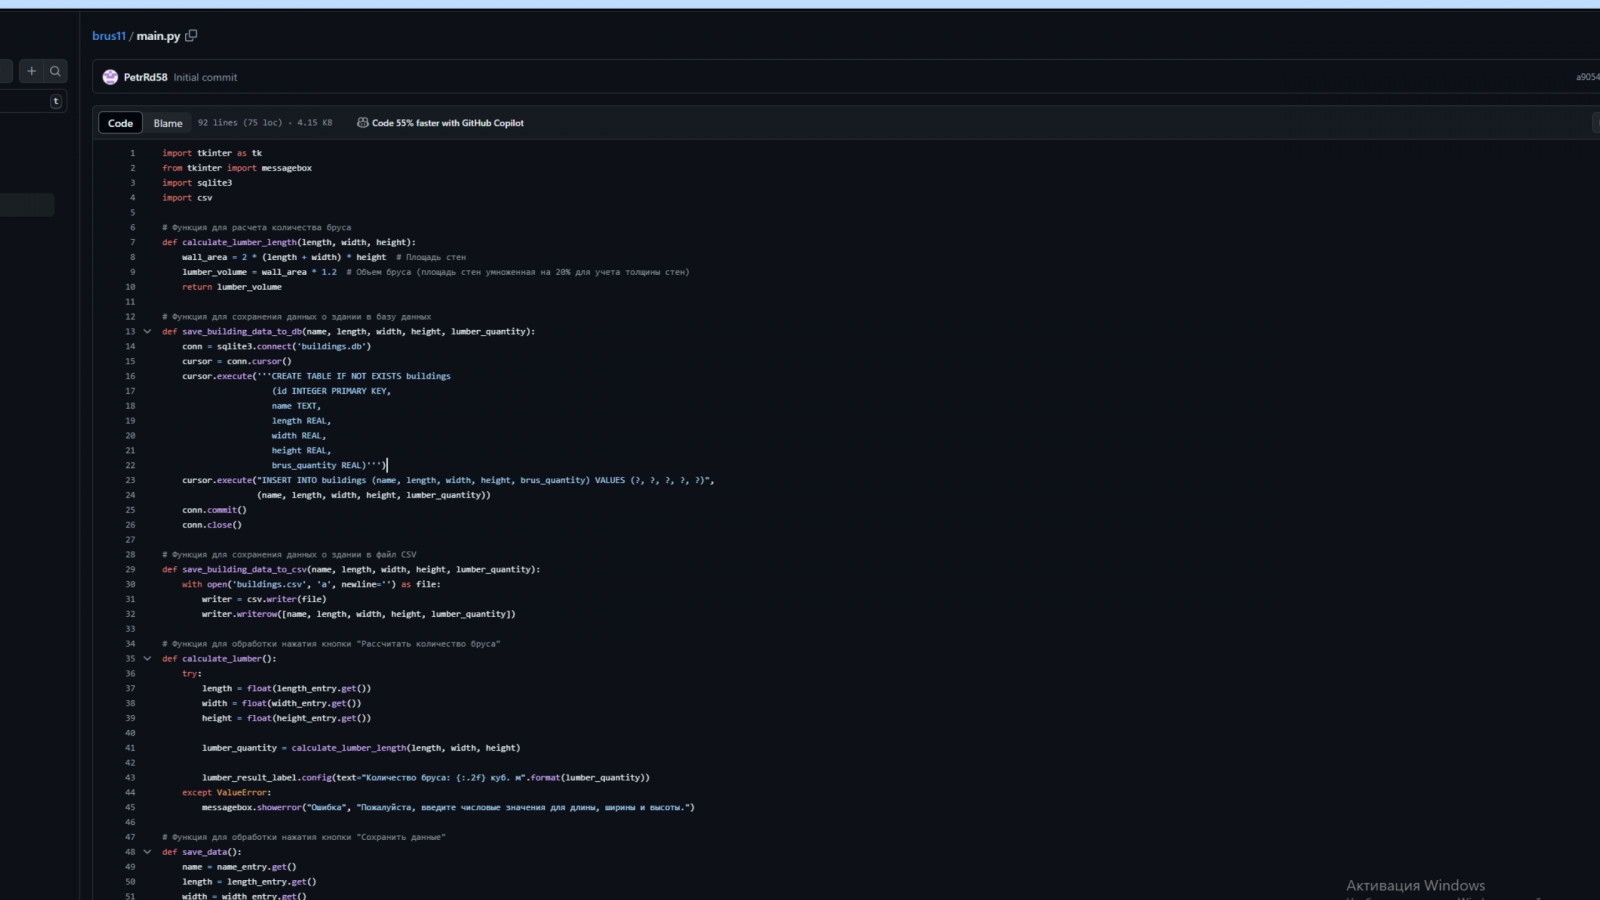Open file search with the magnifier icon
1600x900 pixels.
56,71
